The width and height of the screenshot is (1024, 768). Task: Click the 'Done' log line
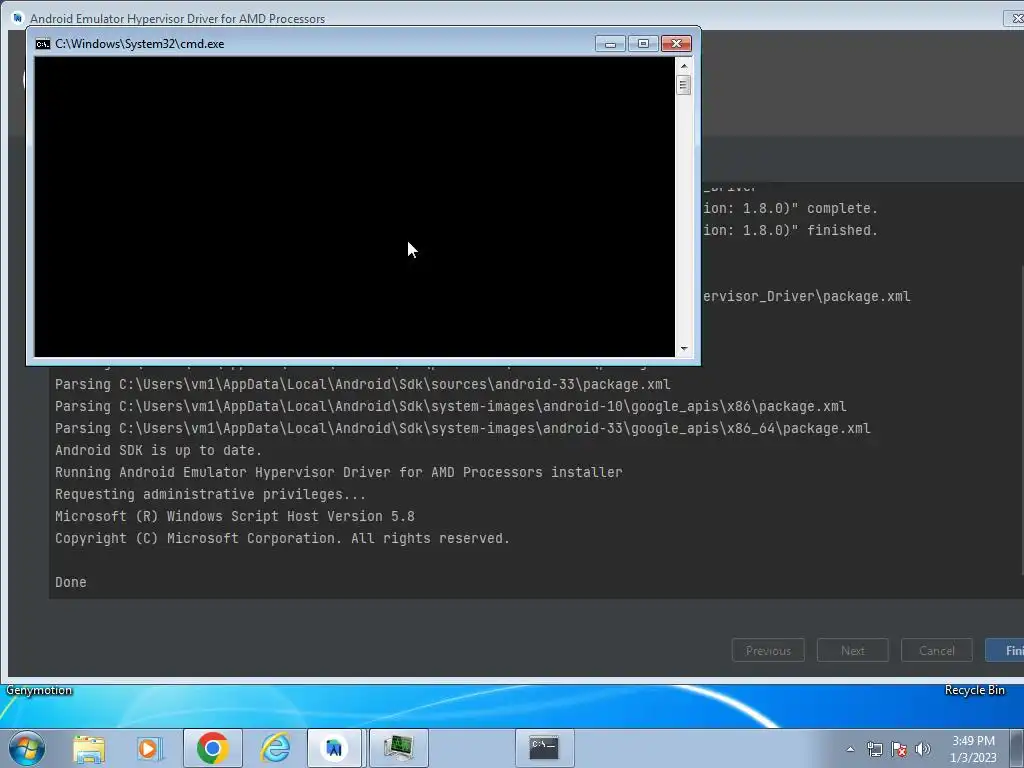click(x=71, y=582)
